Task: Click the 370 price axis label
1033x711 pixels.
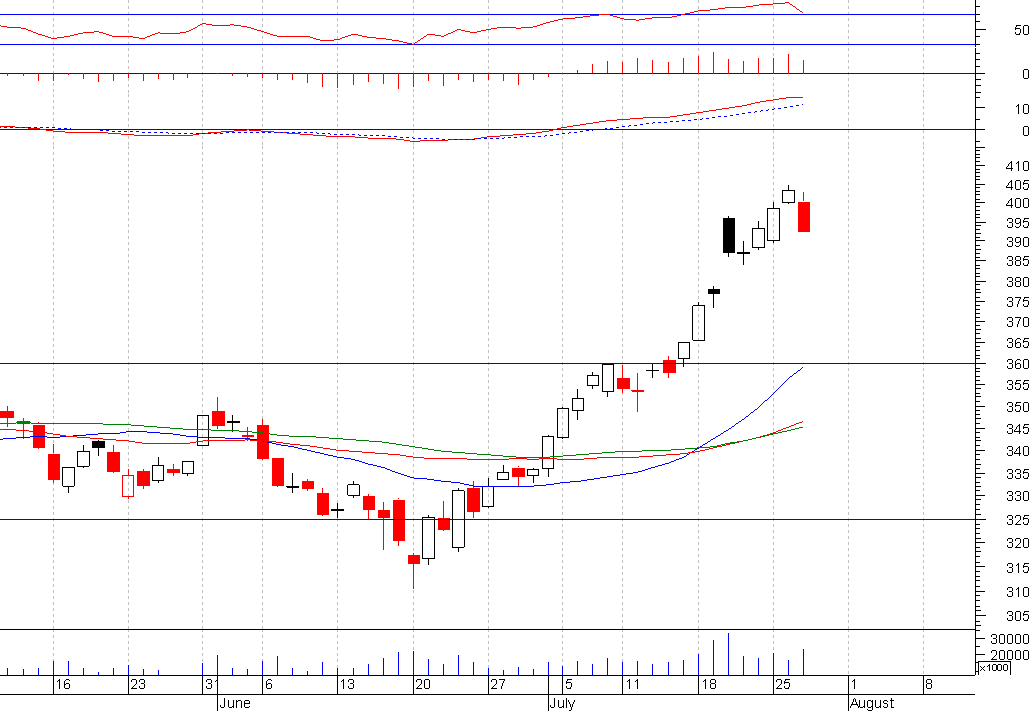Action: (x=1018, y=322)
